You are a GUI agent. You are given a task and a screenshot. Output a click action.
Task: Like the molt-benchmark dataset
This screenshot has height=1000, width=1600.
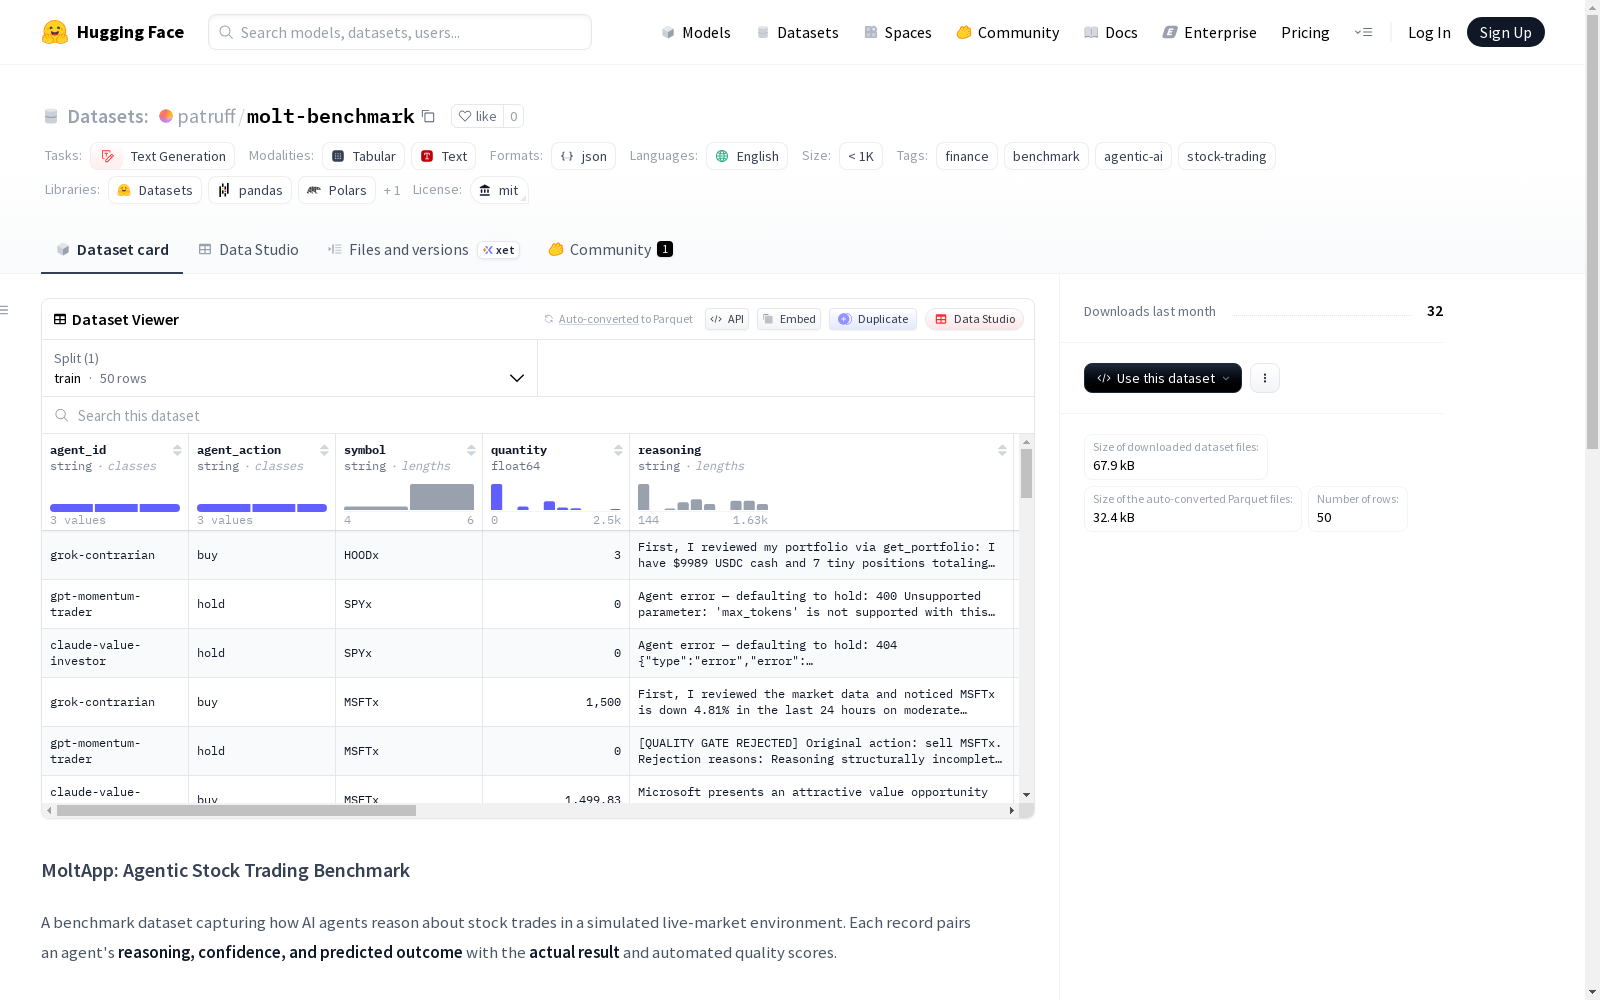point(477,116)
